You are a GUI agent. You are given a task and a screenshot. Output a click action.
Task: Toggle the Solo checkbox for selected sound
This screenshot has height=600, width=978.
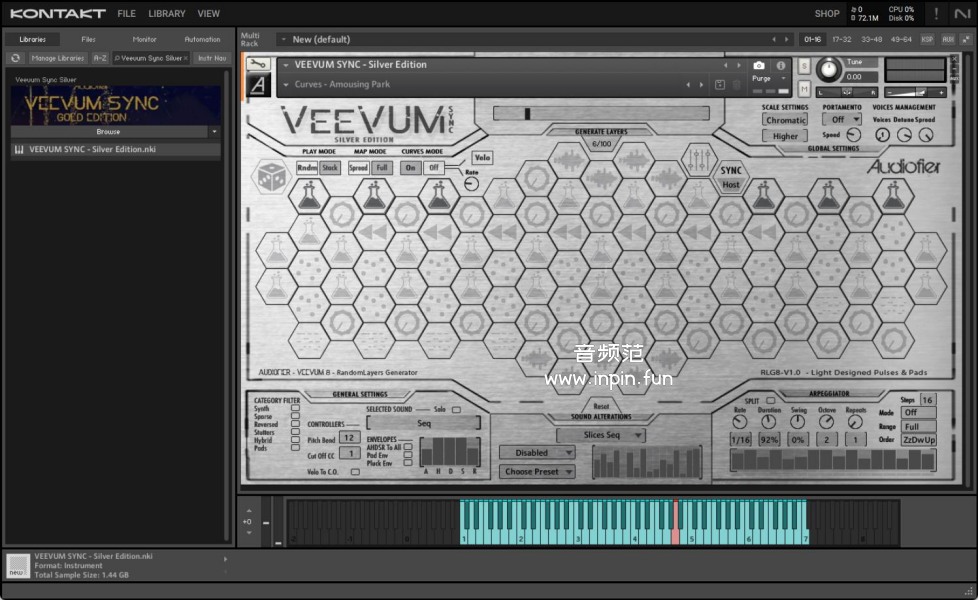point(457,410)
